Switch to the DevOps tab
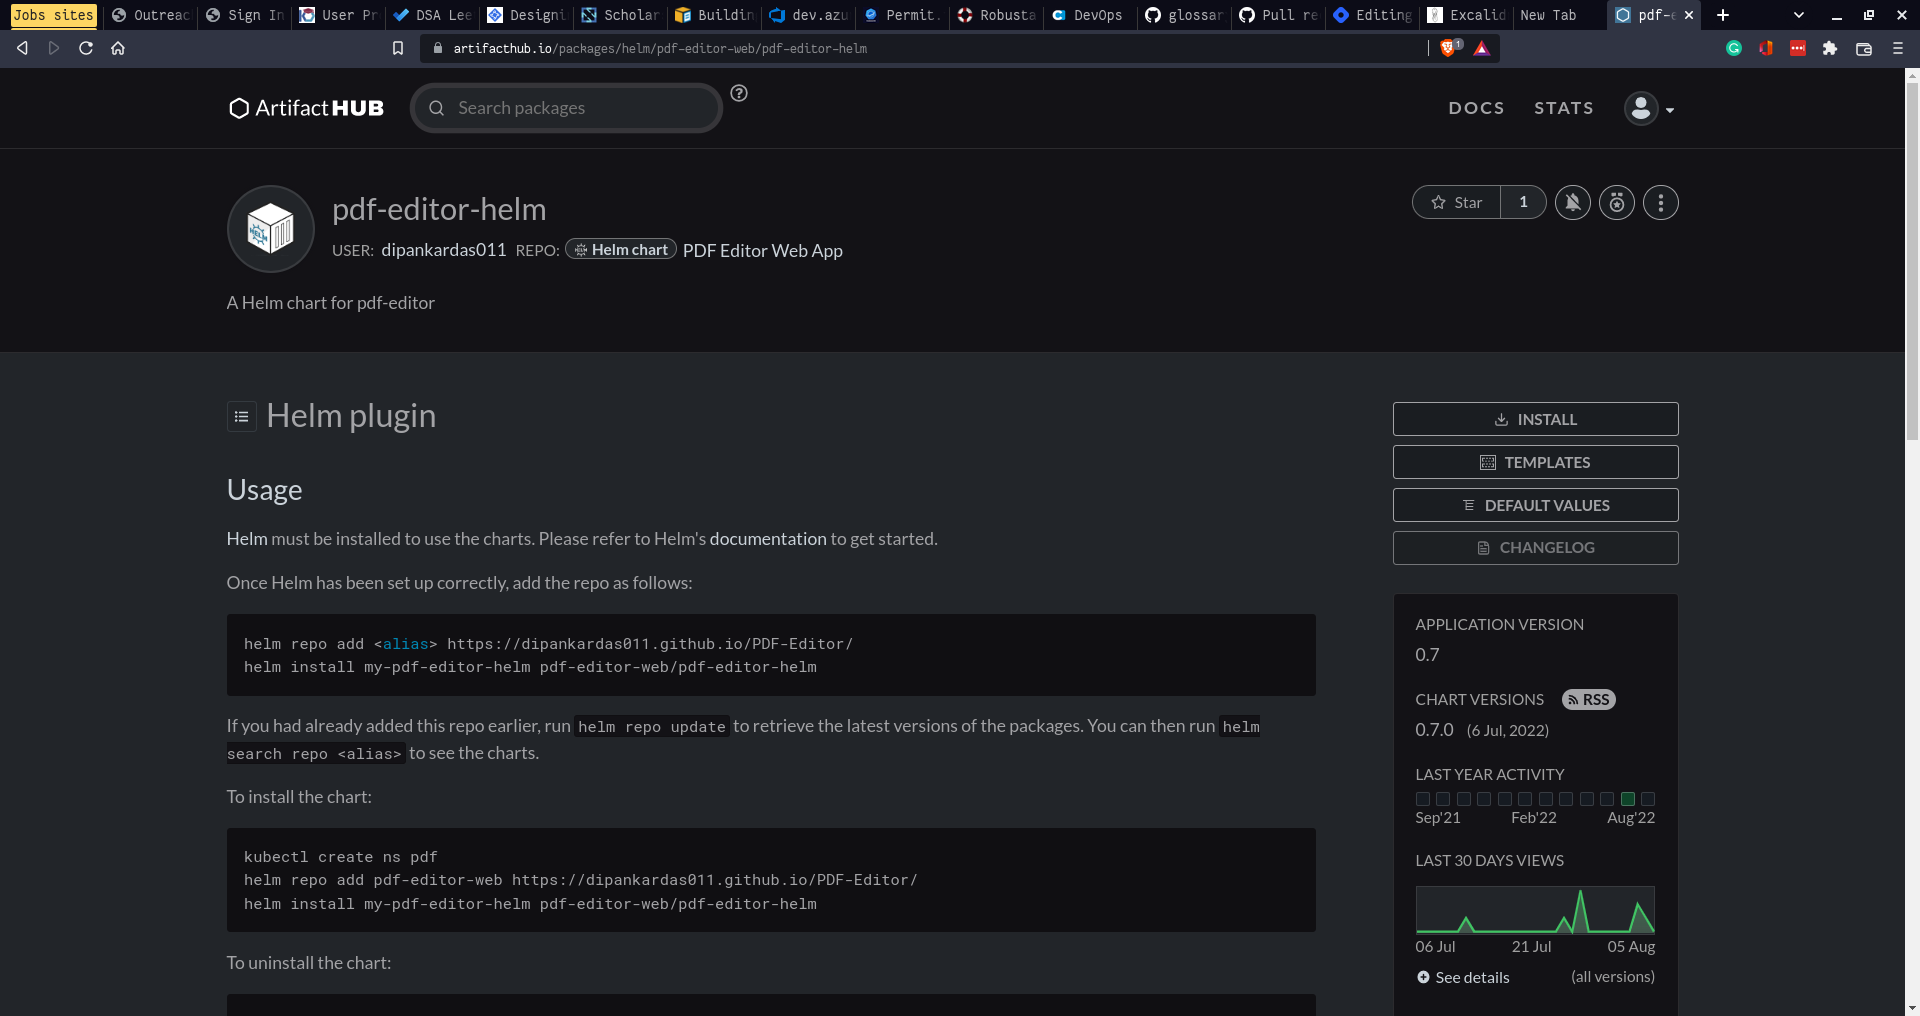The width and height of the screenshot is (1920, 1016). tap(1088, 15)
